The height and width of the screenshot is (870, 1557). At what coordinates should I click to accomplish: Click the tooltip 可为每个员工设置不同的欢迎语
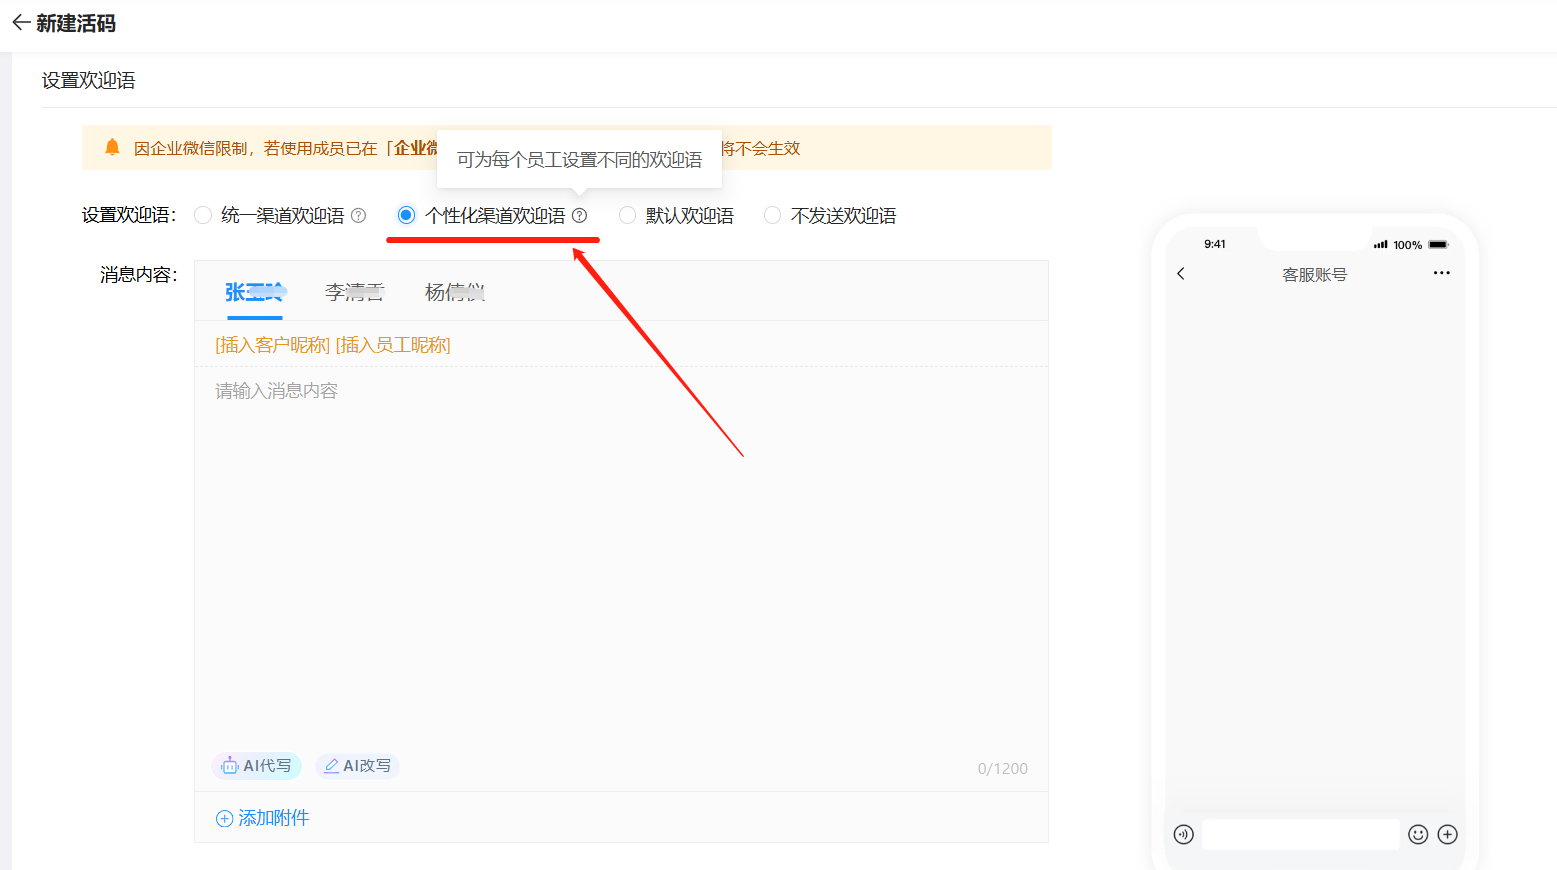coord(580,159)
